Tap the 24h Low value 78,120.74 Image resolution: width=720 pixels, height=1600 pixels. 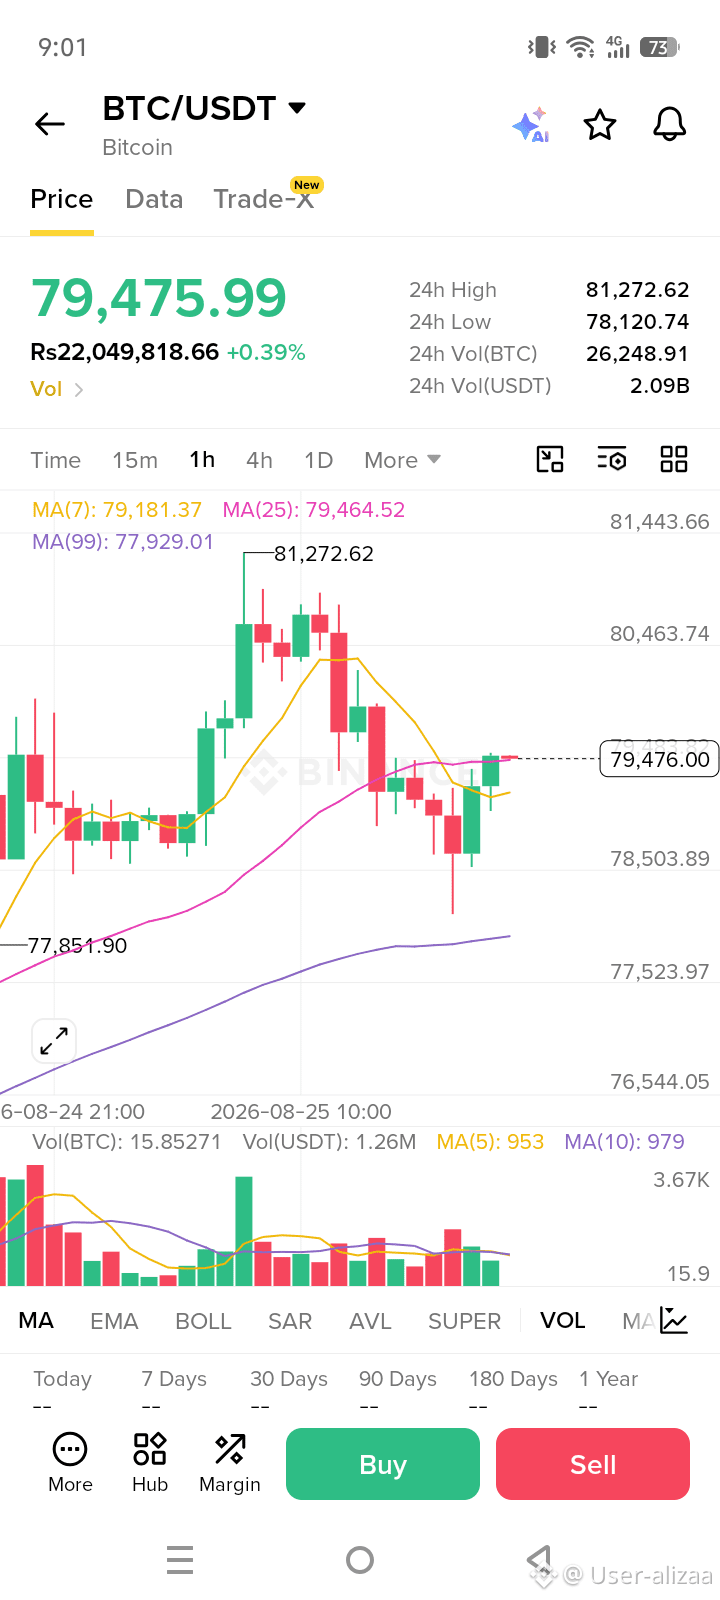638,322
